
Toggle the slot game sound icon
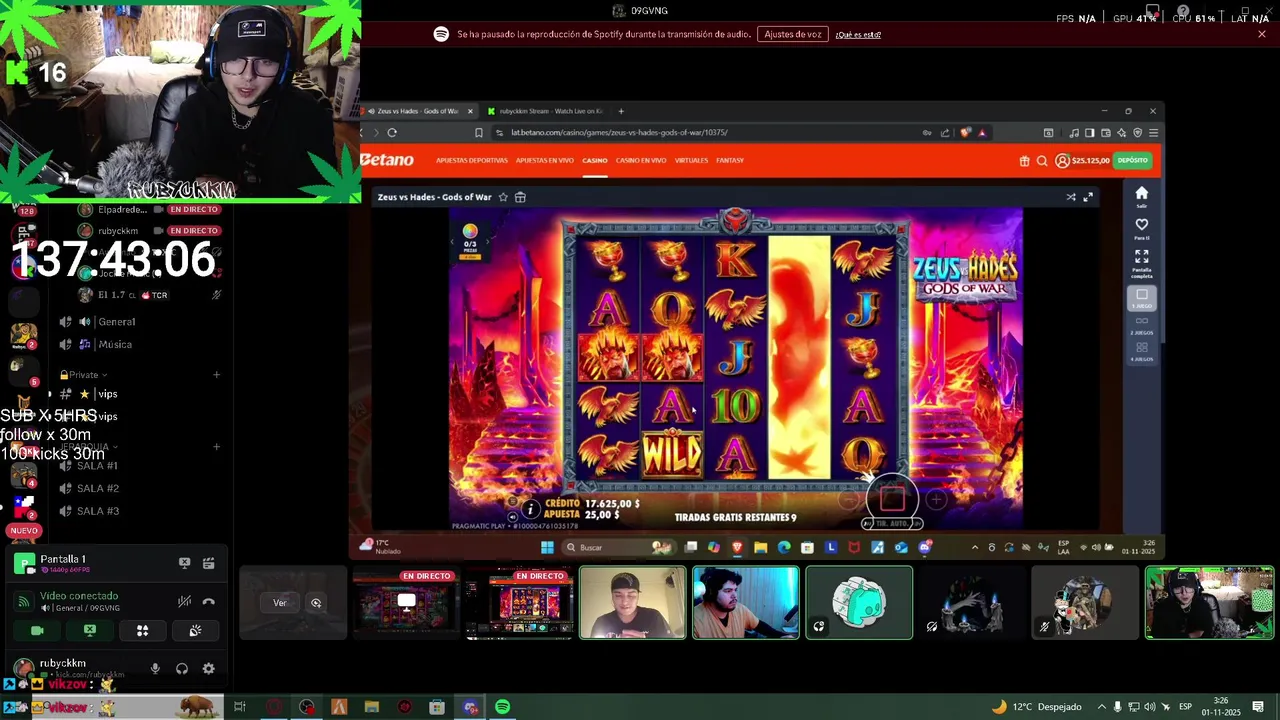[x=513, y=517]
